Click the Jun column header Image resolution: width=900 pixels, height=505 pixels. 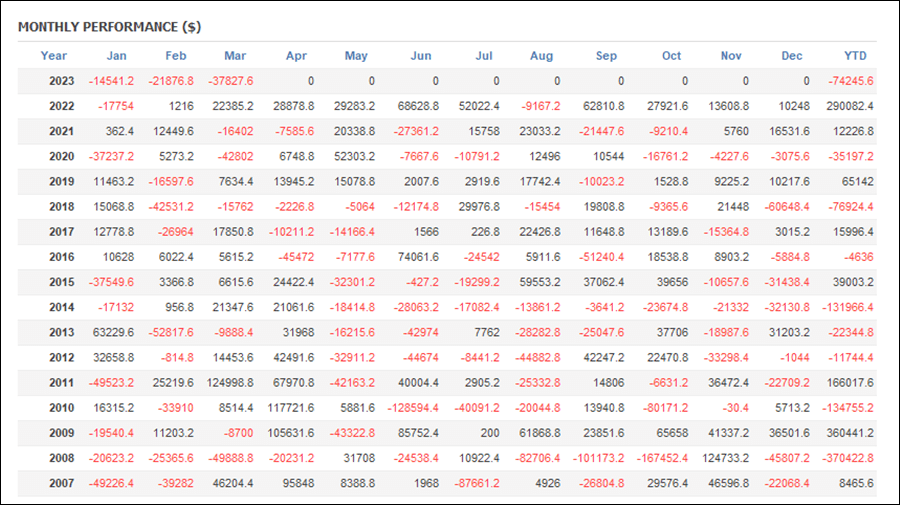point(421,56)
